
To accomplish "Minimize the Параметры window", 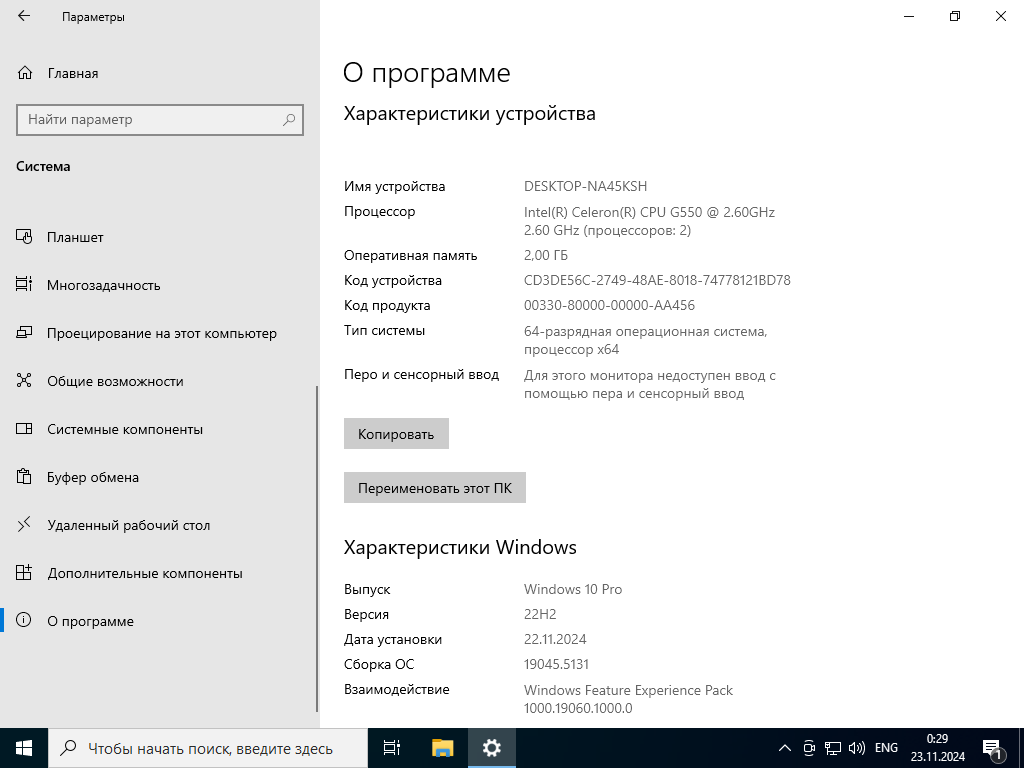I will (909, 16).
